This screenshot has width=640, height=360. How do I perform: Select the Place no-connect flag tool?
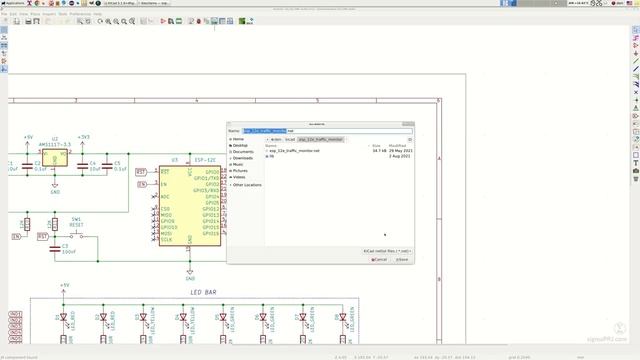(636, 93)
